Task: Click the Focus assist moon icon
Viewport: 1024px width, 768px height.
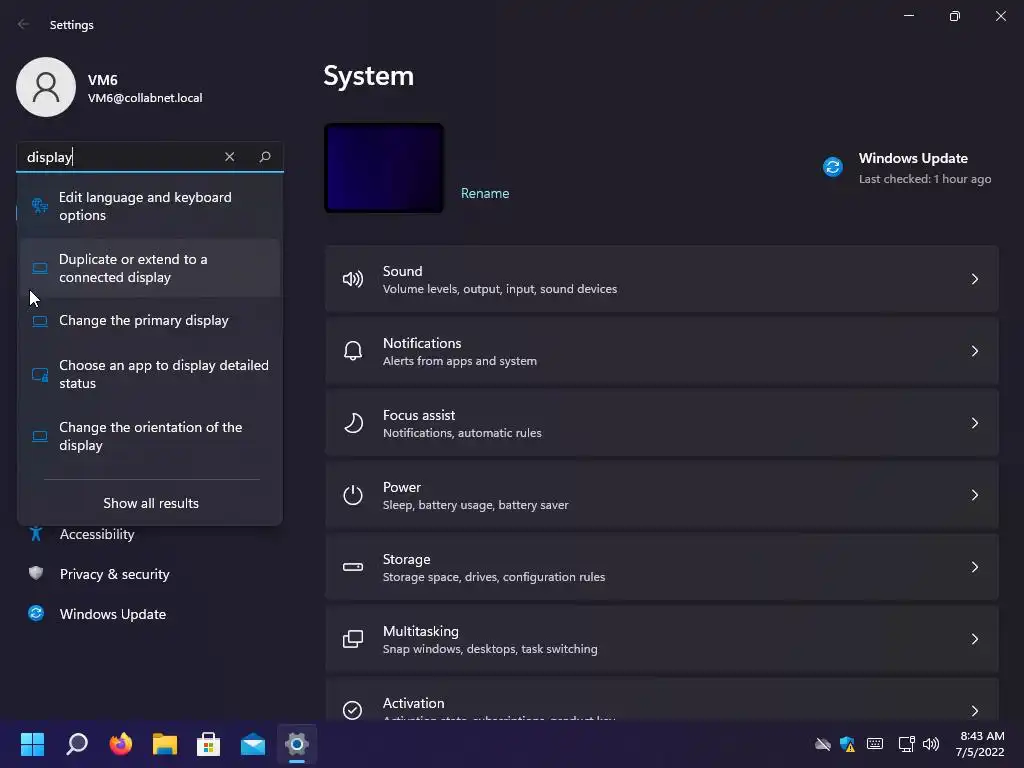Action: pos(353,423)
